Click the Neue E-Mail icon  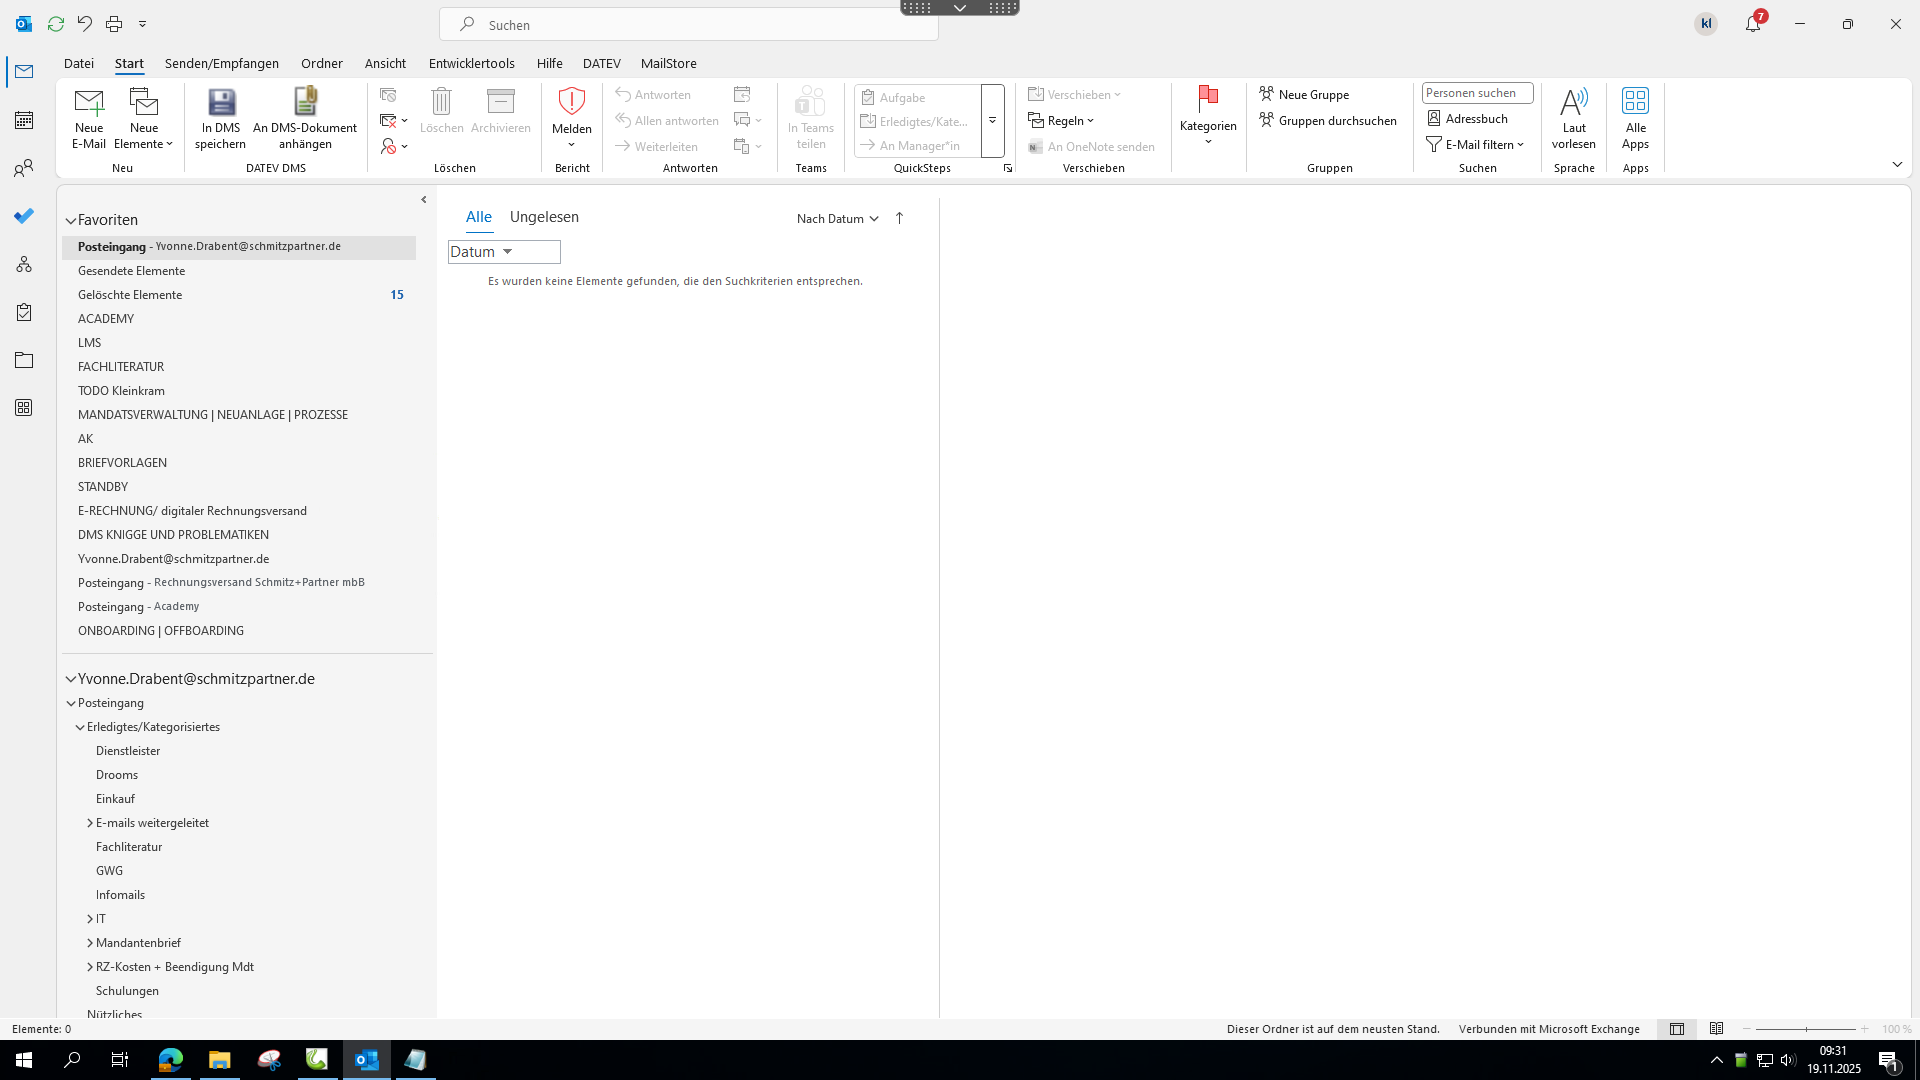pyautogui.click(x=88, y=103)
